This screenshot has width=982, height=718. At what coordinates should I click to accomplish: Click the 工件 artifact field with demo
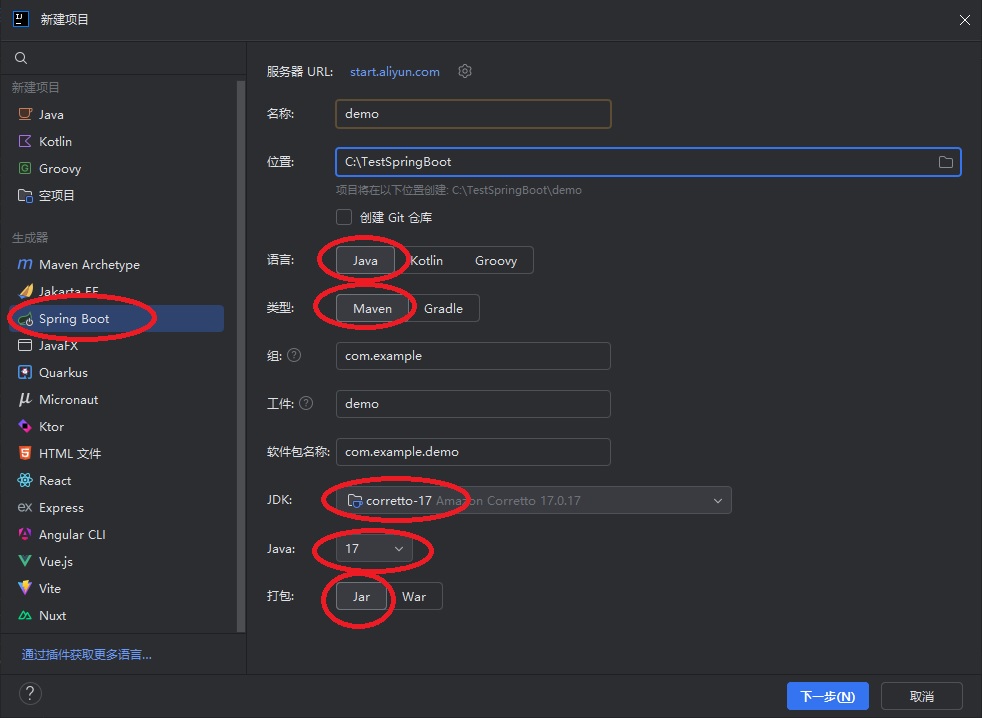click(473, 403)
